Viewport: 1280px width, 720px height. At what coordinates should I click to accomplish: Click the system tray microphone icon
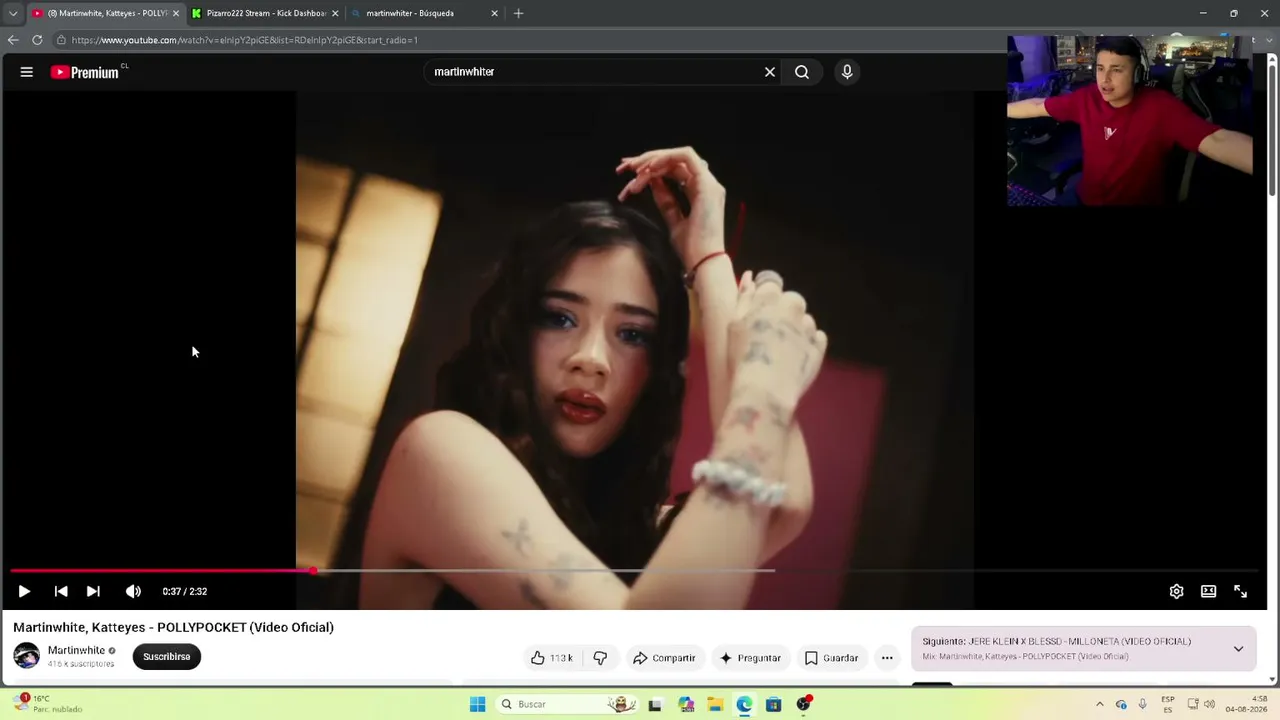(x=1142, y=704)
